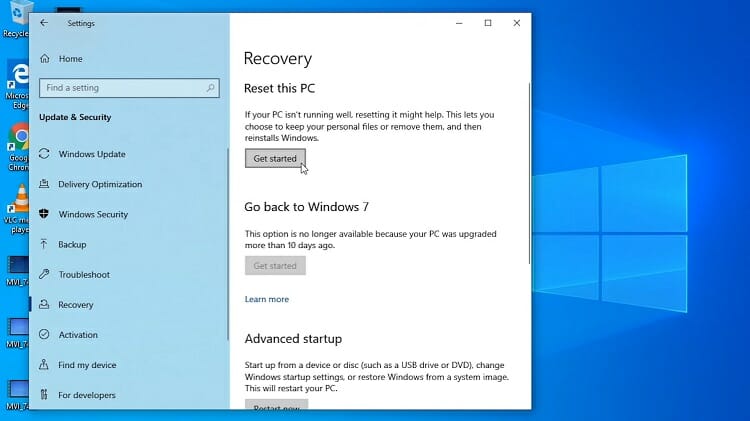The height and width of the screenshot is (421, 750).
Task: Open Windows Update settings
Action: click(x=92, y=154)
